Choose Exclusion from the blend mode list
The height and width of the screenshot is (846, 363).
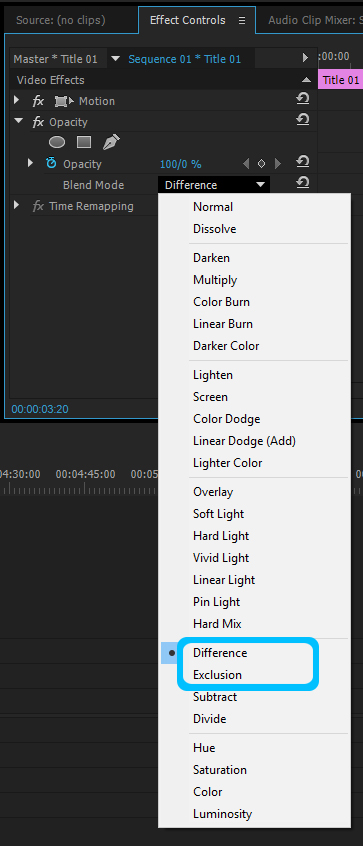(217, 675)
